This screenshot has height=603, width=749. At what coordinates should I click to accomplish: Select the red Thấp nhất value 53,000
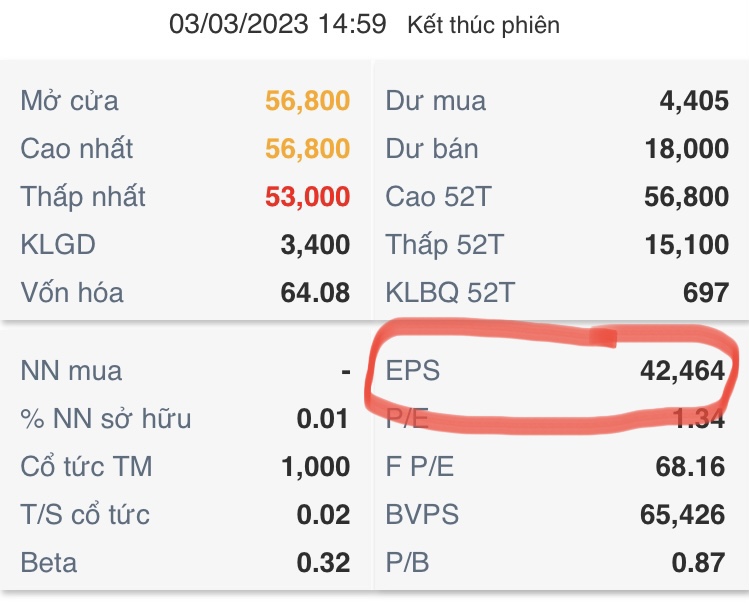[307, 197]
